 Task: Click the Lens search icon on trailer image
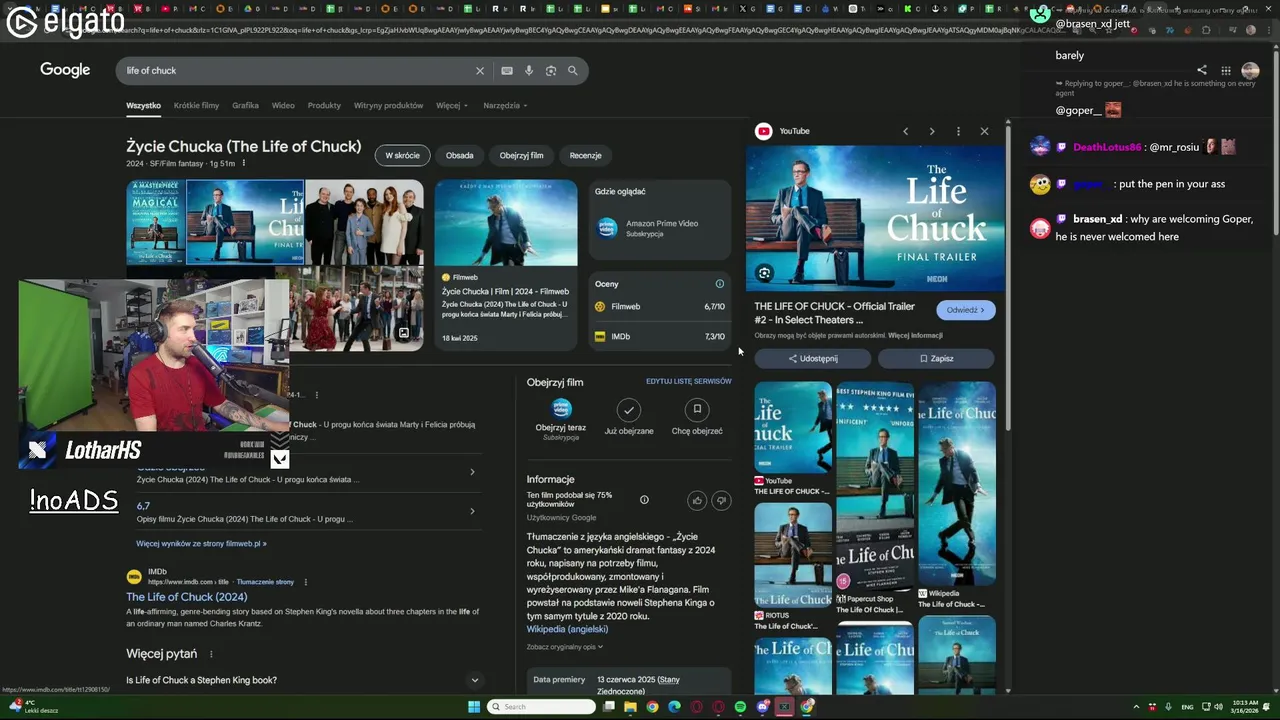765,273
